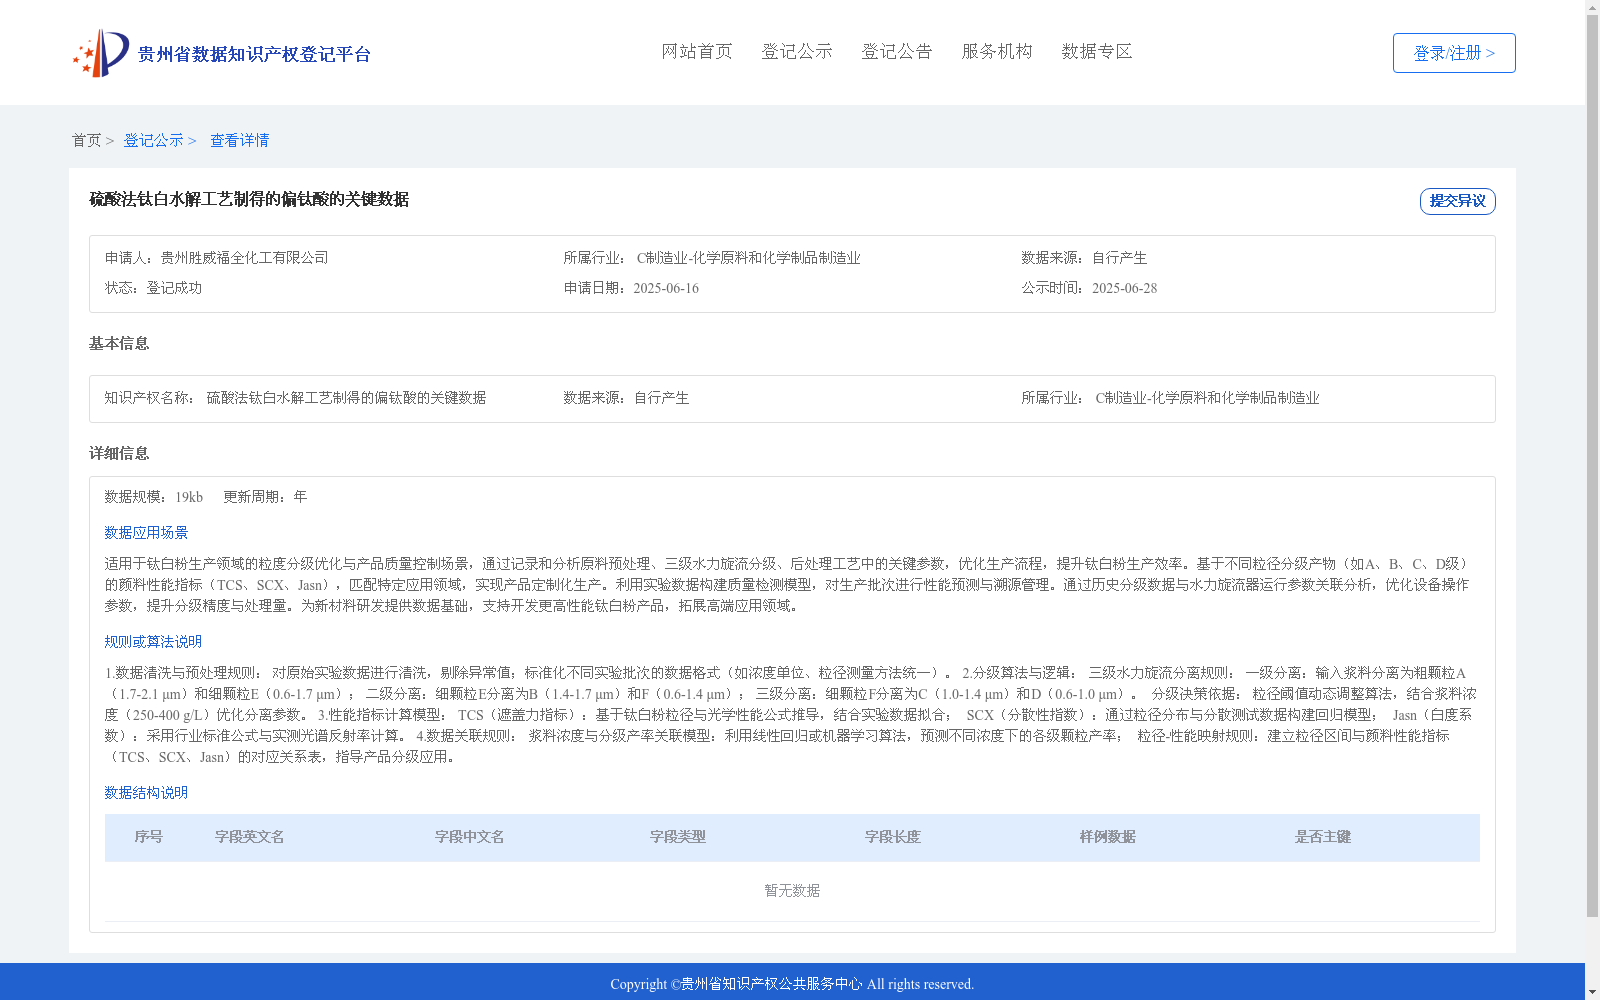Click application date 2025-06-16
The image size is (1600, 1000).
coord(666,288)
